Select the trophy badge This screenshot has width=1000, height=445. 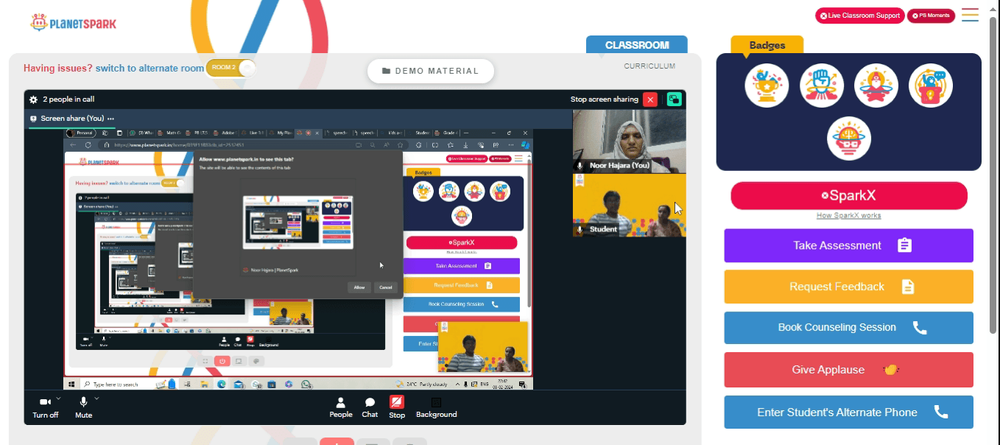pos(767,85)
